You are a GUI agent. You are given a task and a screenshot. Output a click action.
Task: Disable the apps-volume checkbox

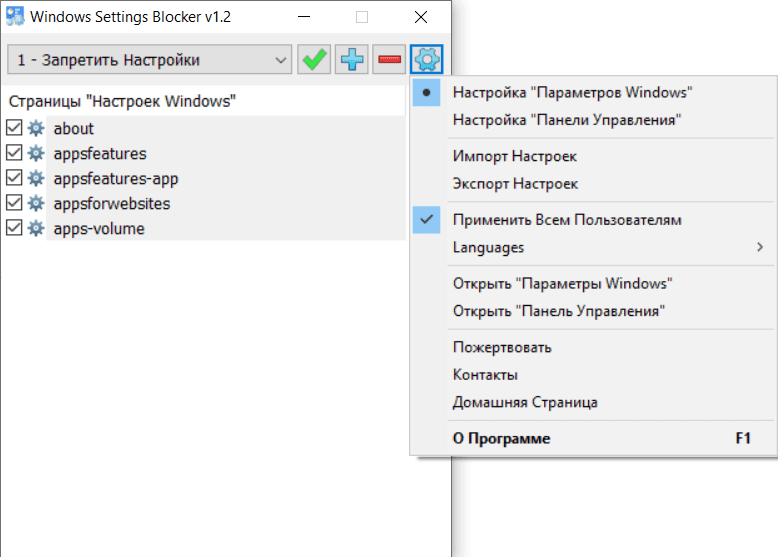pyautogui.click(x=14, y=228)
